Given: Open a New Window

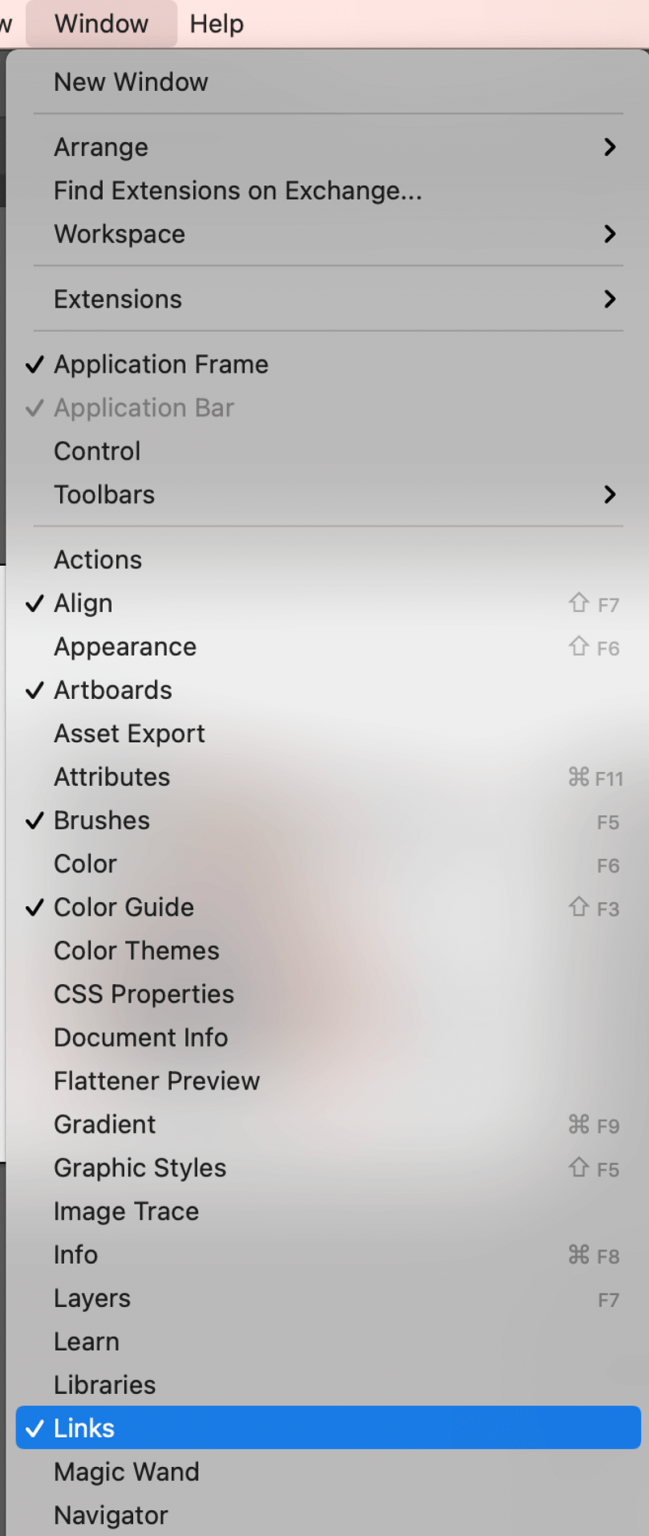Looking at the screenshot, I should click(131, 82).
